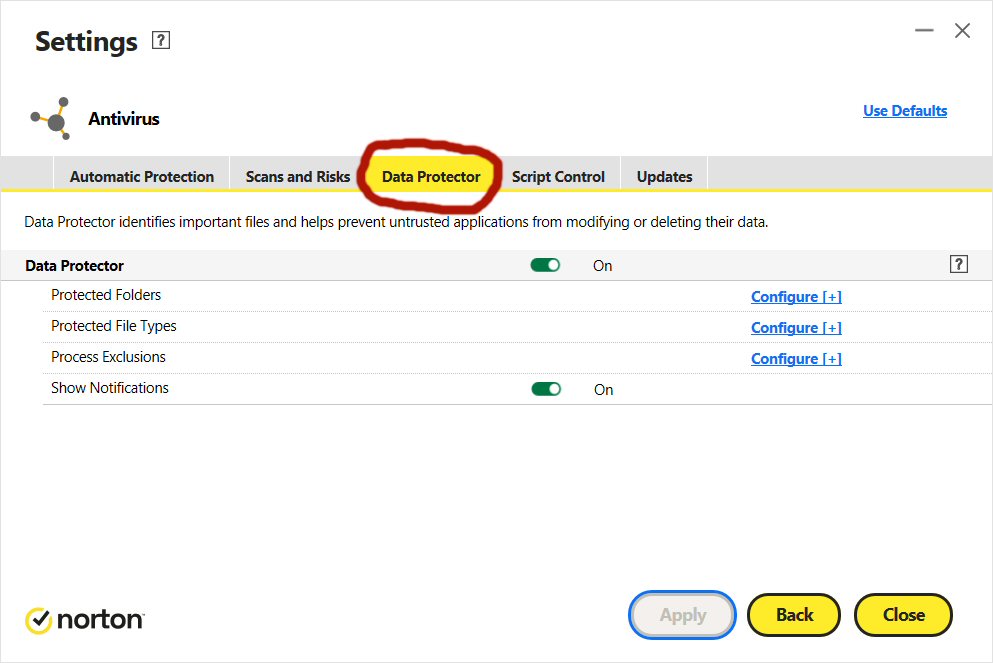The height and width of the screenshot is (663, 993).
Task: Switch to the Updates tab
Action: tap(664, 176)
